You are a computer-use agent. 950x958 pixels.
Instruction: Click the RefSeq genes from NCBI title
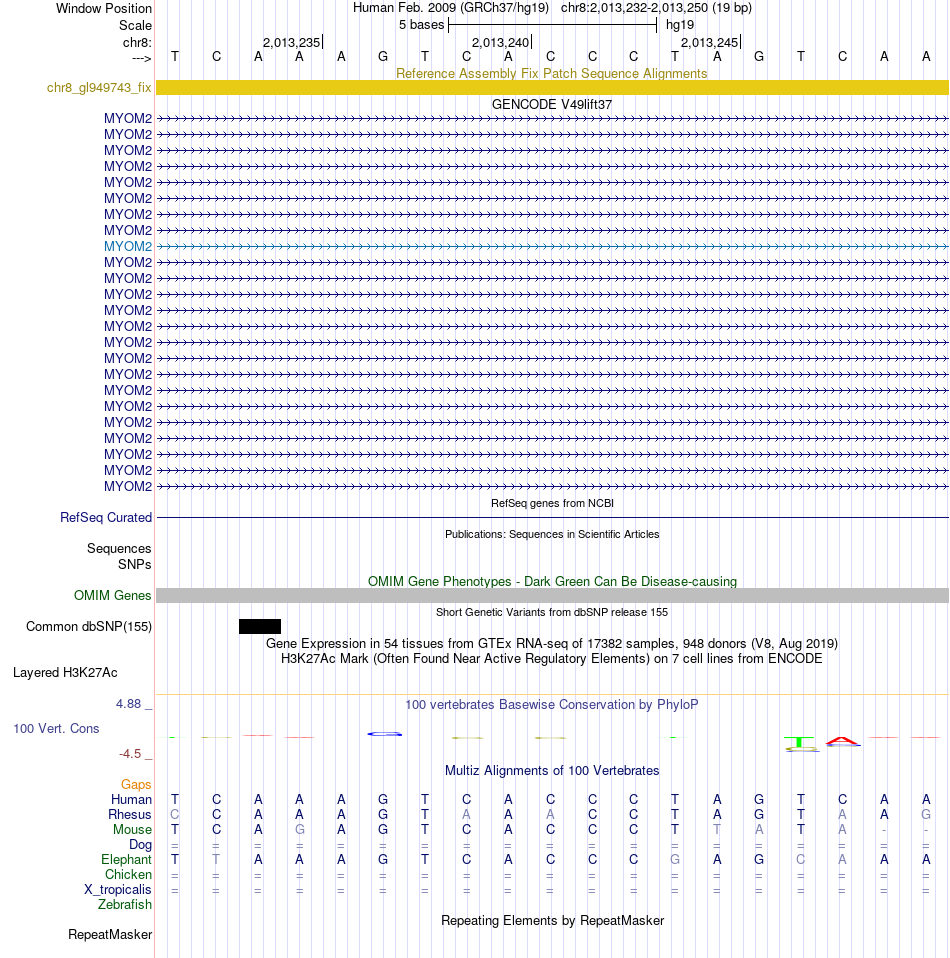click(x=552, y=503)
